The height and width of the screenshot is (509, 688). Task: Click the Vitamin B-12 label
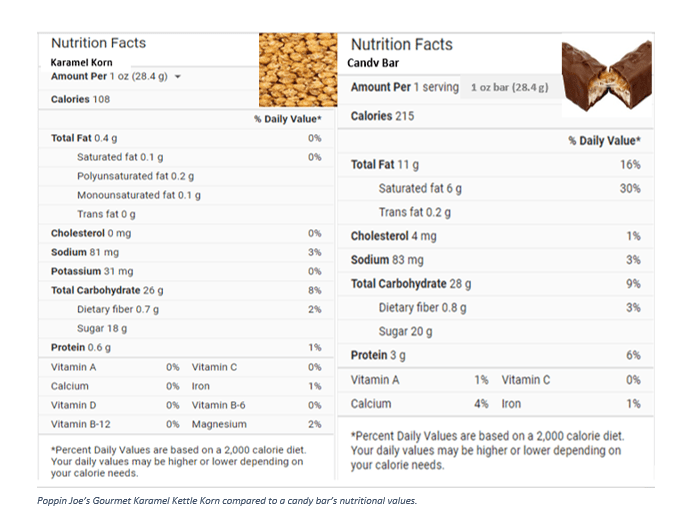point(79,424)
